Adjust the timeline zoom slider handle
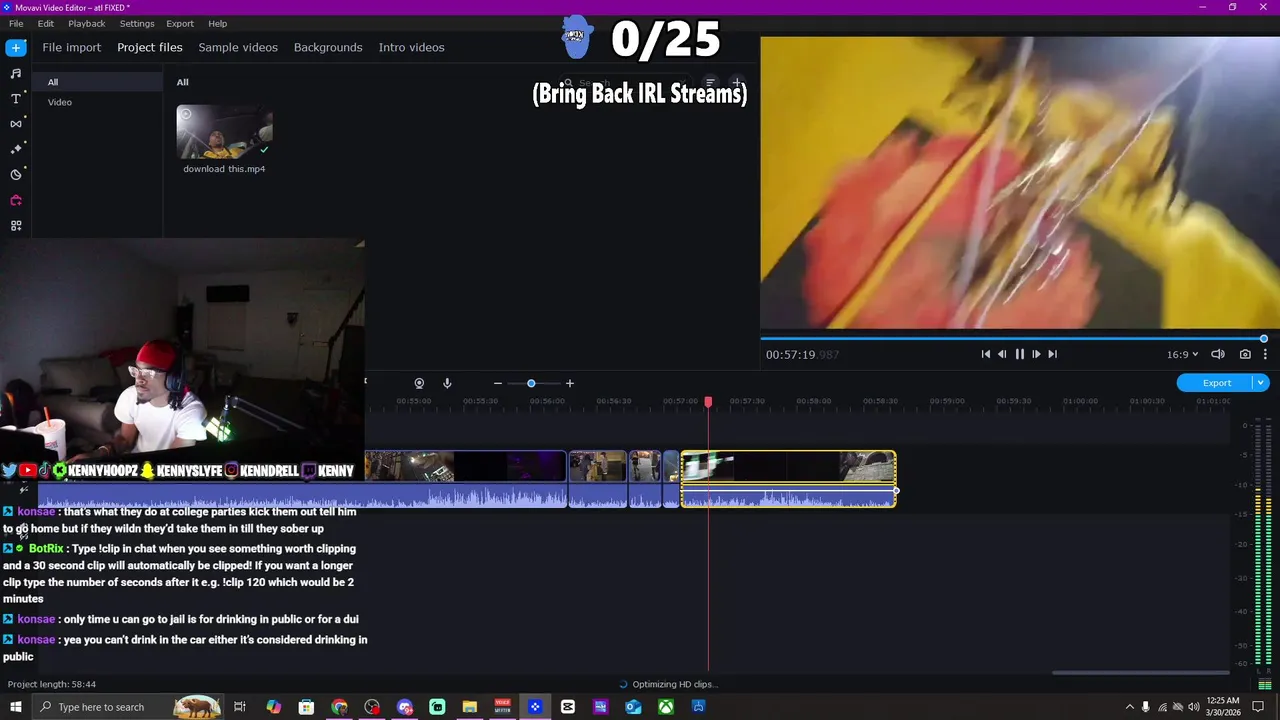 [x=531, y=383]
